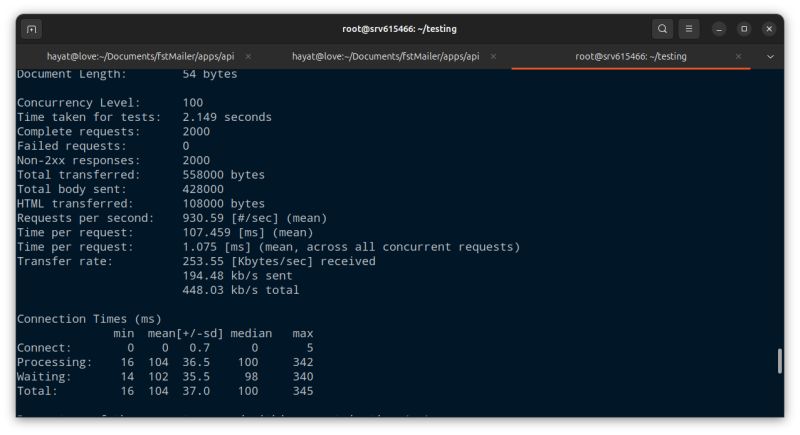Switch to the first hayat@love apps/api tab

click(x=139, y=57)
